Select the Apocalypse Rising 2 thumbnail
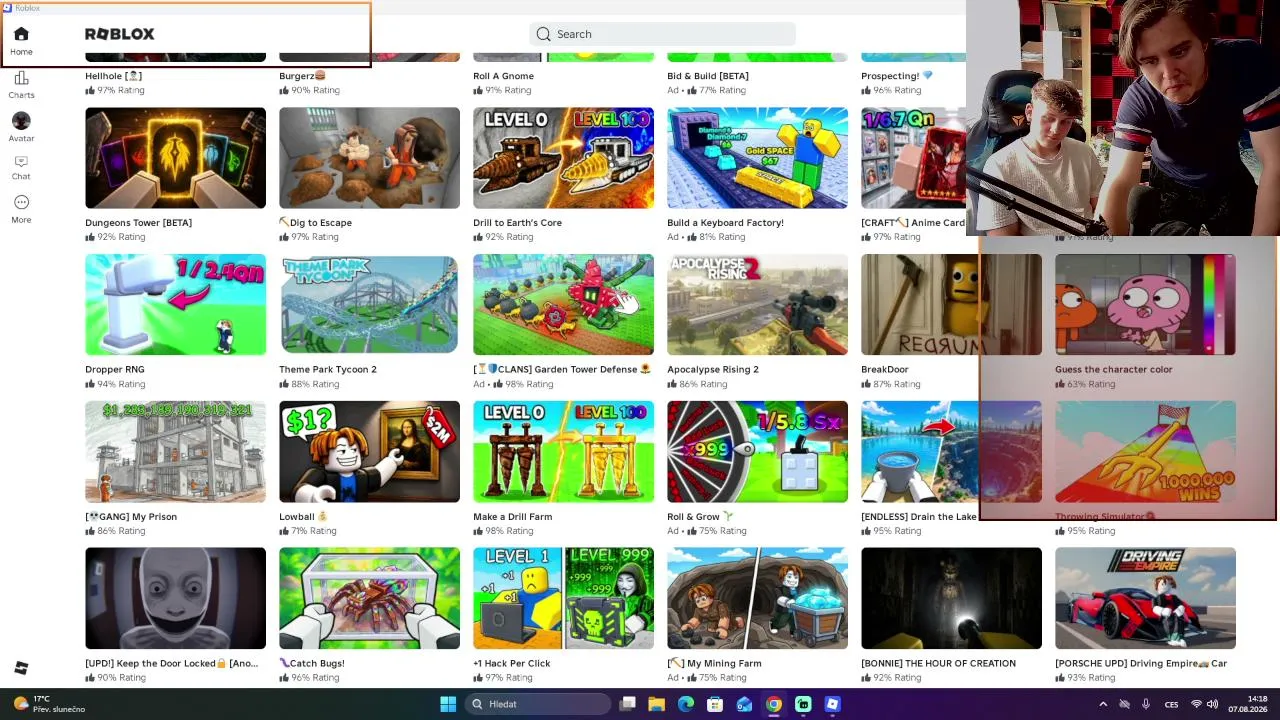 (757, 305)
